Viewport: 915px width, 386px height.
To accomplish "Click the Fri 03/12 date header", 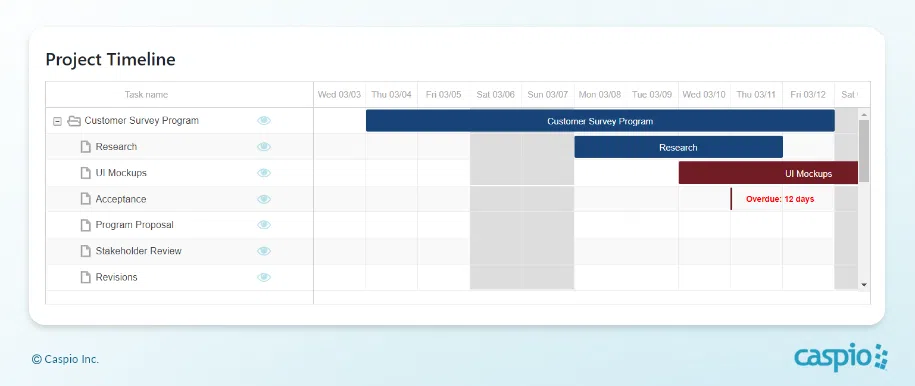I will (x=808, y=95).
